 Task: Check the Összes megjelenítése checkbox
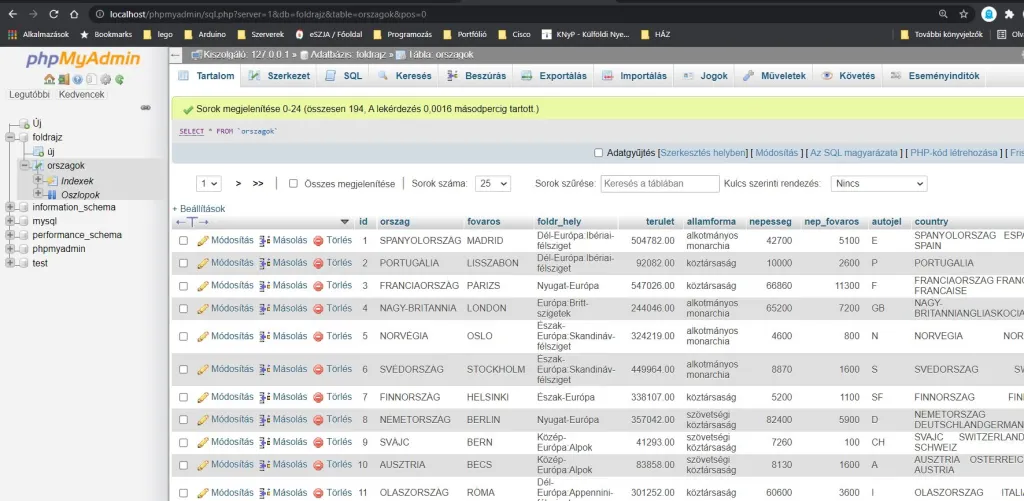pyautogui.click(x=293, y=184)
